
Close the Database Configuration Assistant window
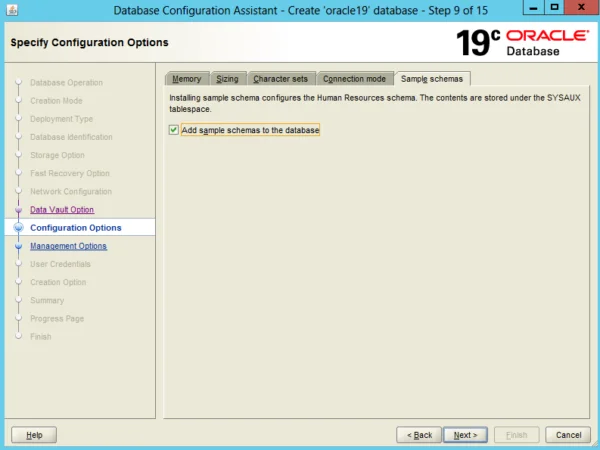(582, 7)
